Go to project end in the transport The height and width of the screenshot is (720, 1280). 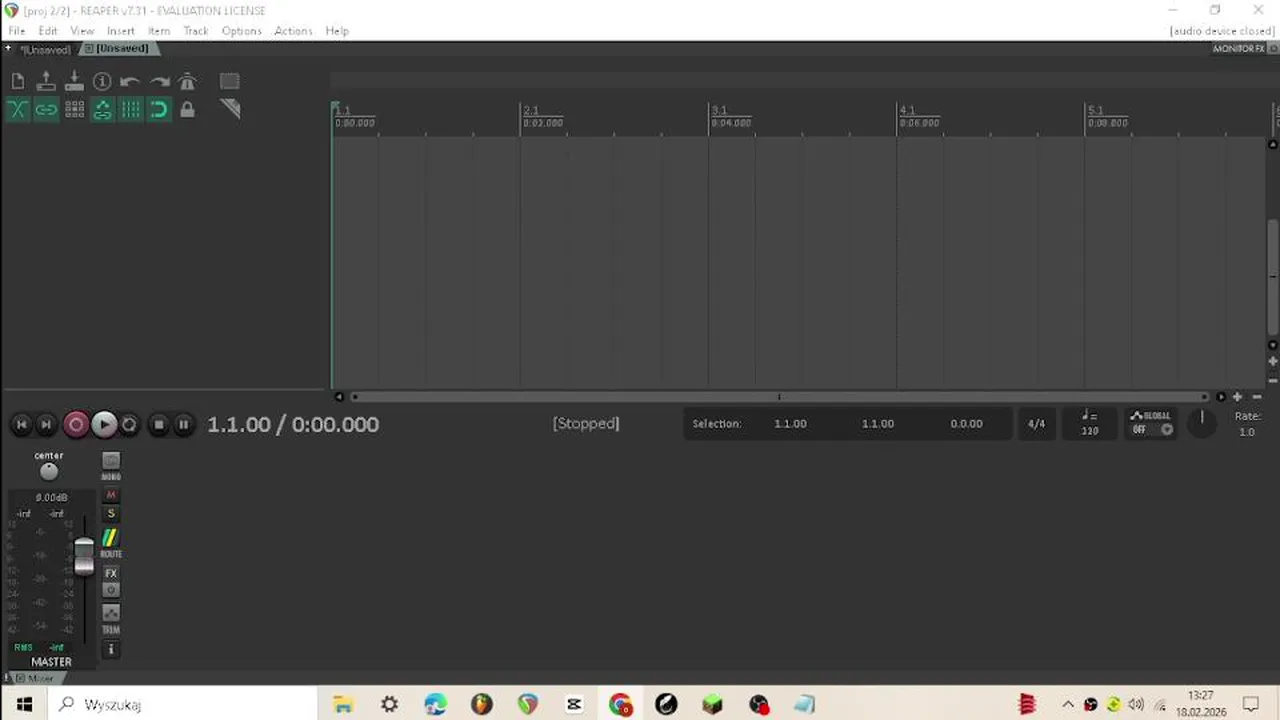(45, 425)
